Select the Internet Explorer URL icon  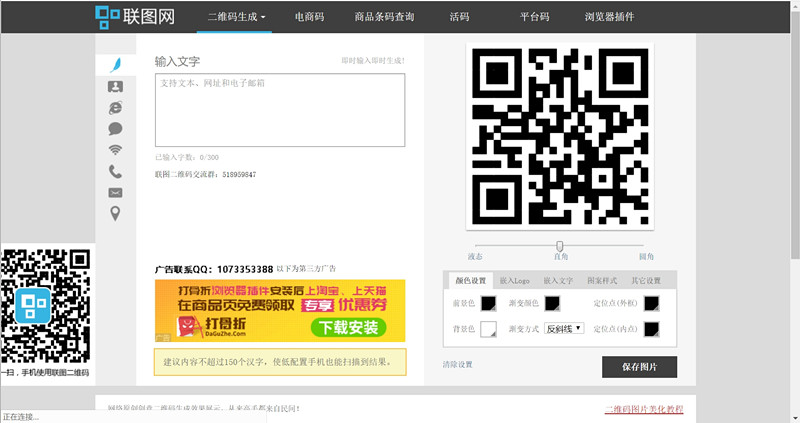tap(115, 108)
